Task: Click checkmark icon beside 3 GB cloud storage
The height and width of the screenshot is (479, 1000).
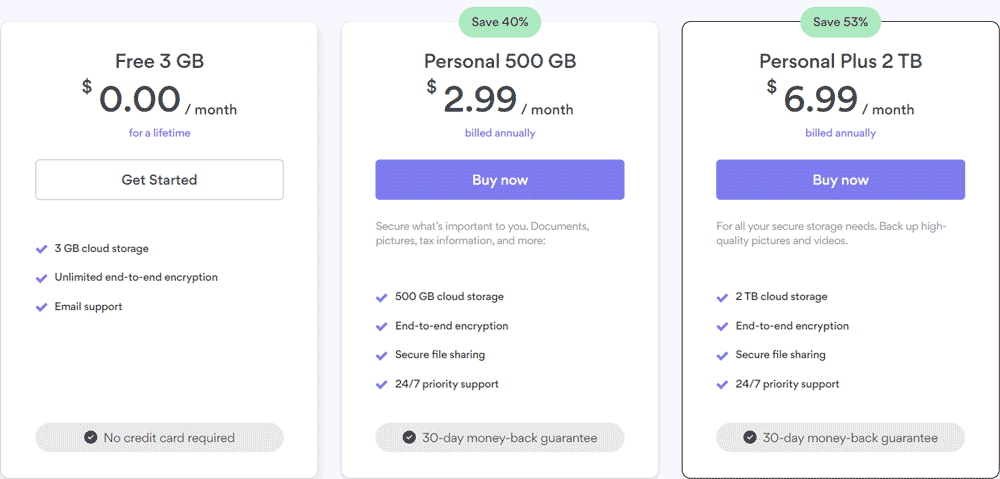Action: click(41, 249)
